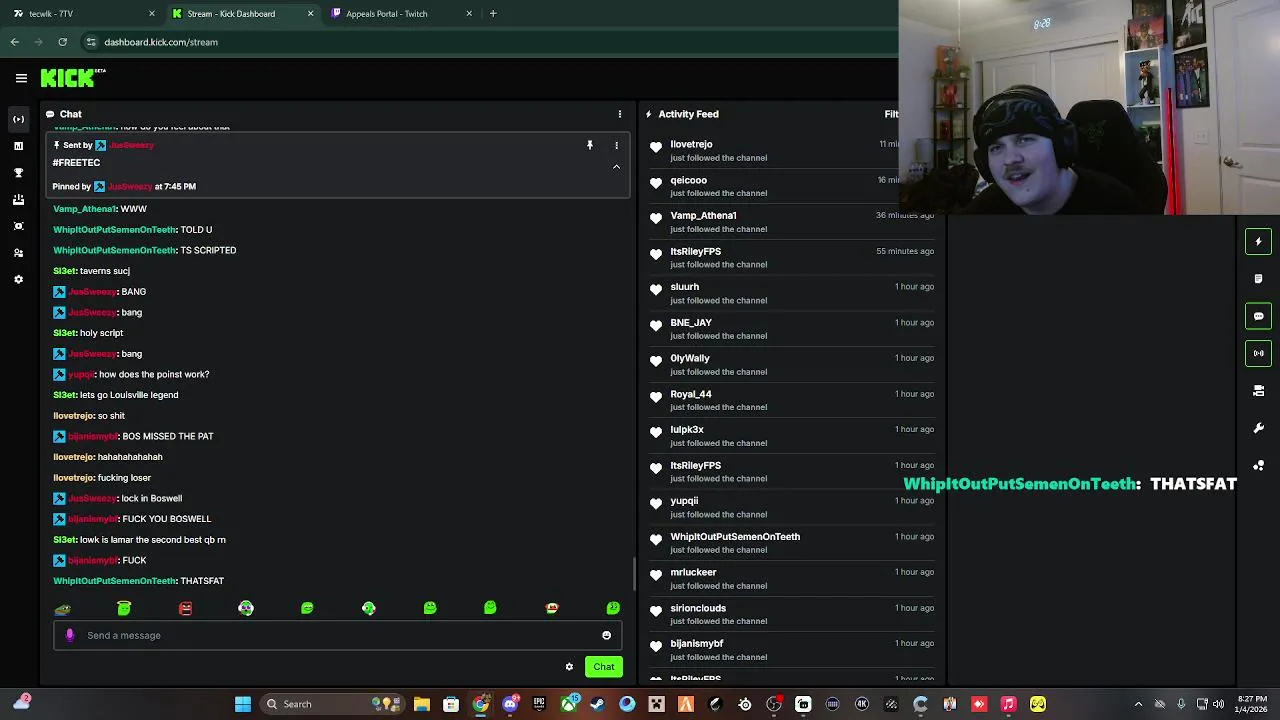Open the settings gear in the left sidebar
The height and width of the screenshot is (720, 1280).
(18, 280)
